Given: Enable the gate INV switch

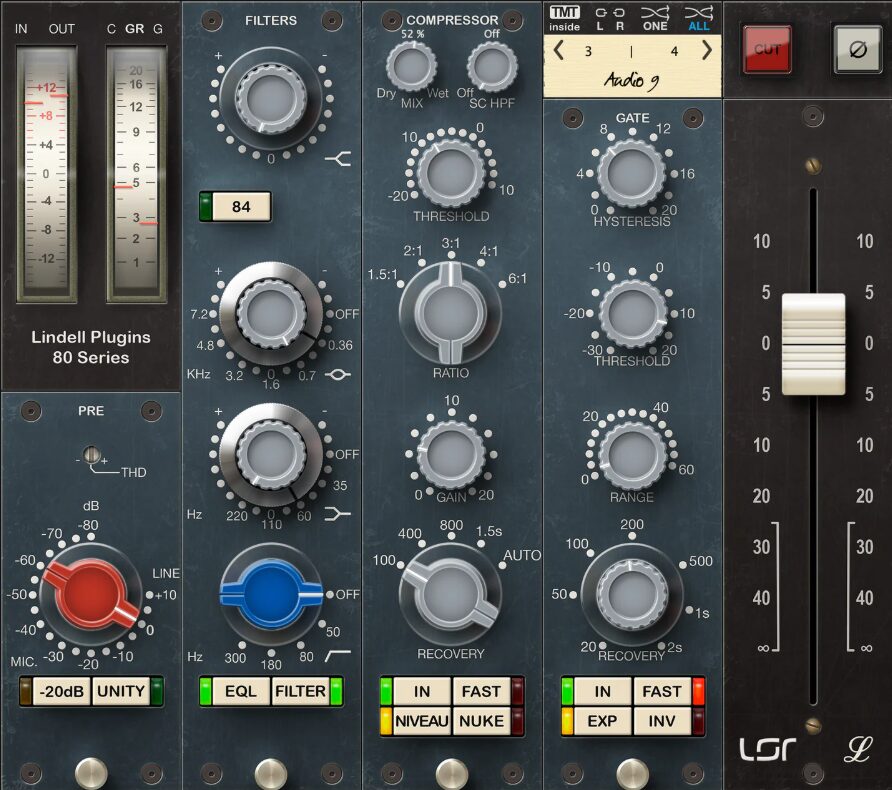Looking at the screenshot, I should click(x=661, y=720).
